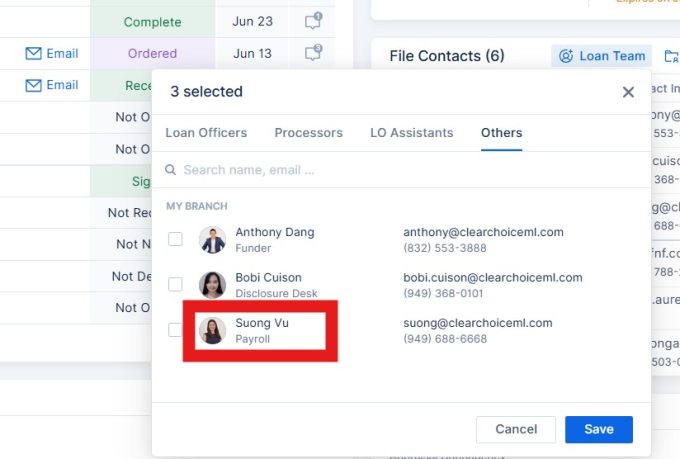Image resolution: width=680 pixels, height=459 pixels.
Task: Click the 3 selected dialog title
Action: coord(206,92)
